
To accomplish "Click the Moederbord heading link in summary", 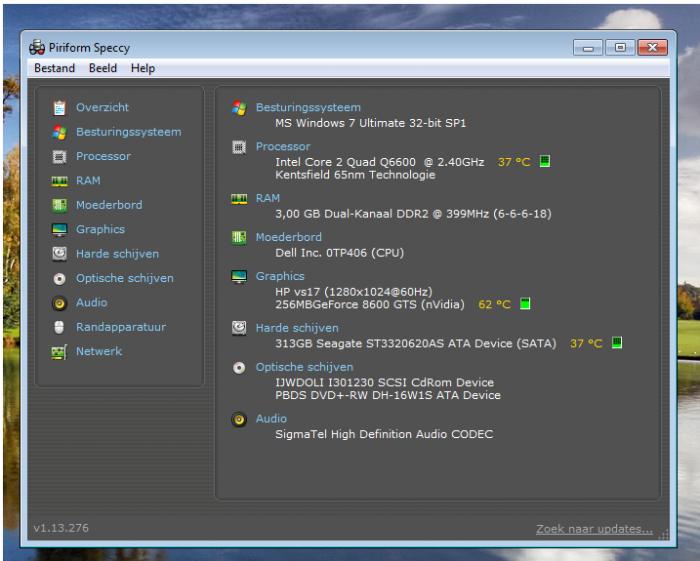I will [289, 237].
